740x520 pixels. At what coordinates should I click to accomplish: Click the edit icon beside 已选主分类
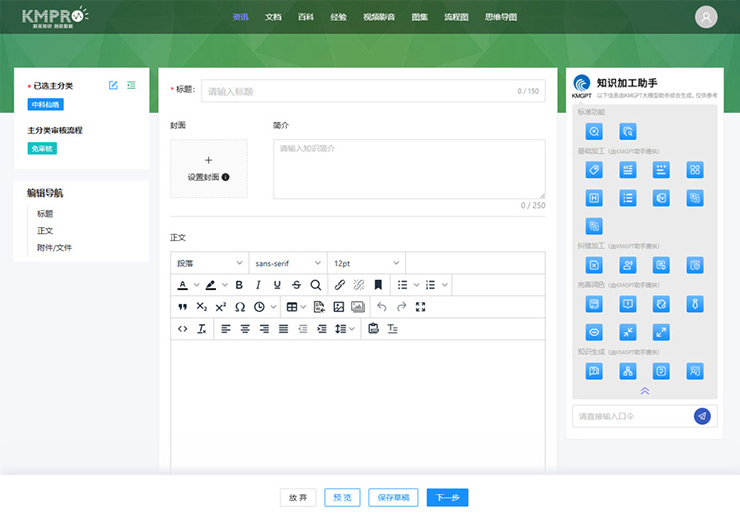113,86
